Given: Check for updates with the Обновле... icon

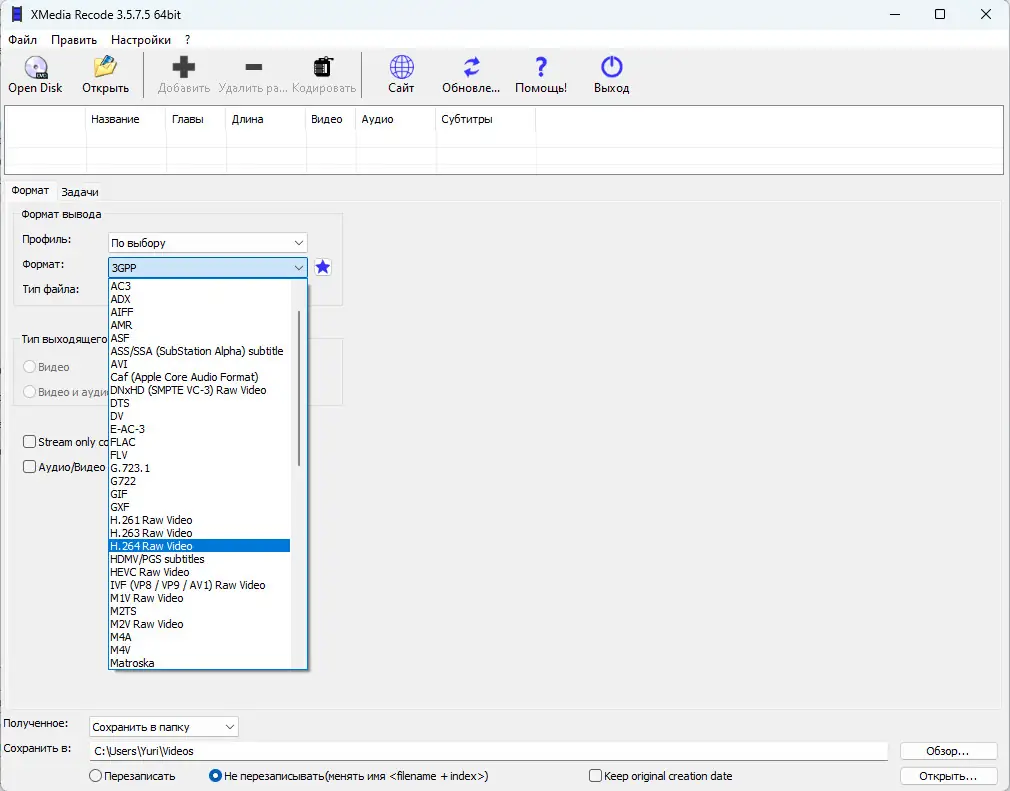Looking at the screenshot, I should [471, 67].
